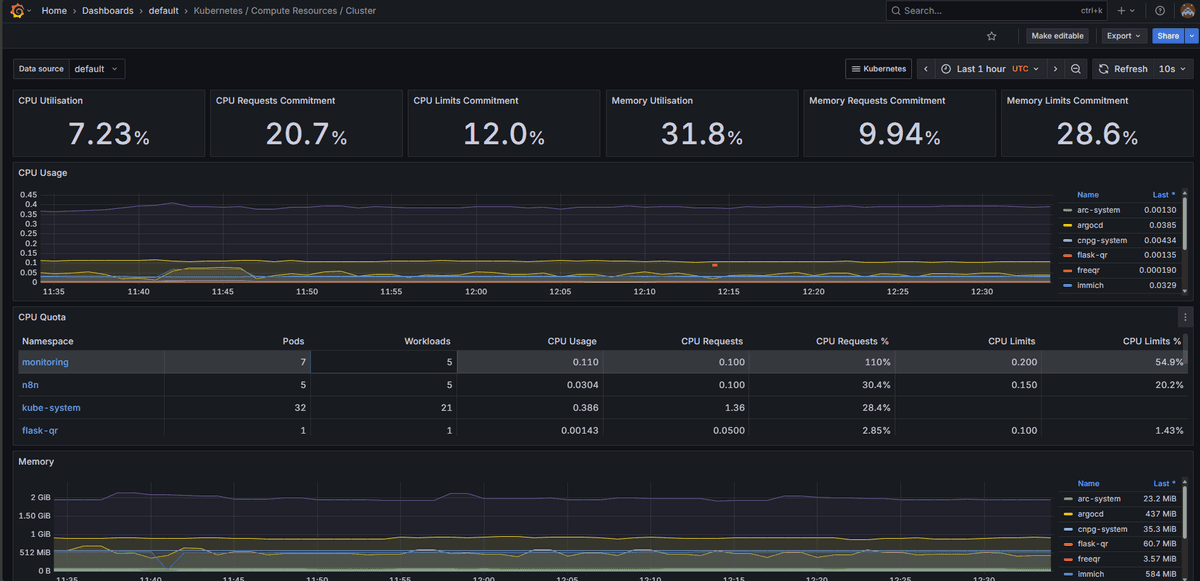Open the monitoring namespace link
Image resolution: width=1200 pixels, height=581 pixels.
coord(45,361)
